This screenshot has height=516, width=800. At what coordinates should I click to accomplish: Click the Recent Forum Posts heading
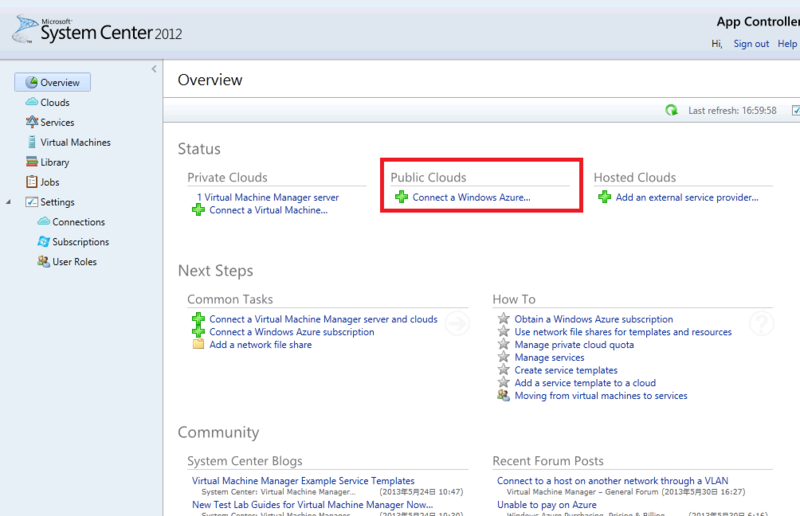click(x=548, y=461)
